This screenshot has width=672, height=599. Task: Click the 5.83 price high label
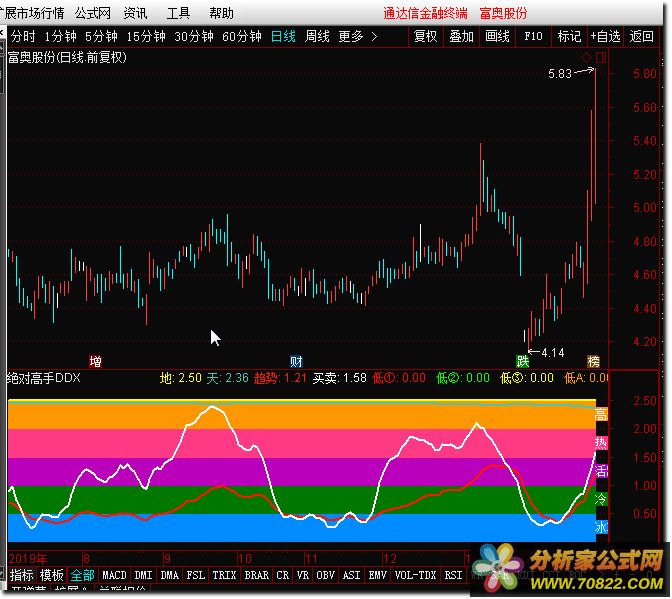[560, 73]
